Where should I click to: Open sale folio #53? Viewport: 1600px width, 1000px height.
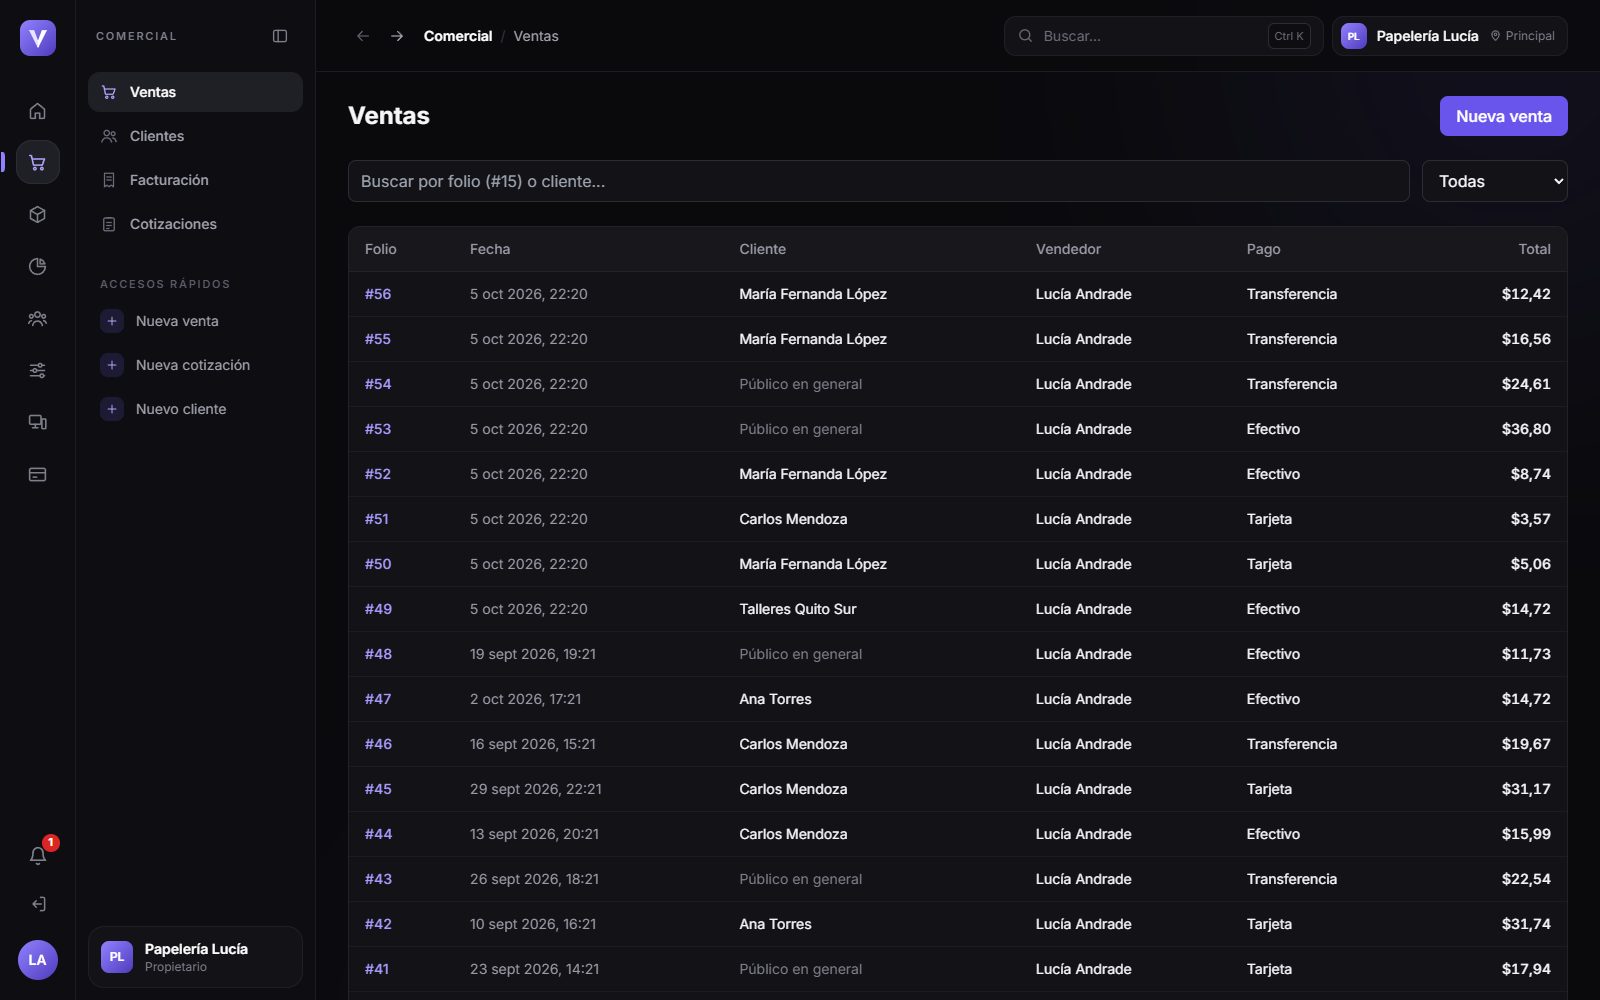pyautogui.click(x=378, y=429)
